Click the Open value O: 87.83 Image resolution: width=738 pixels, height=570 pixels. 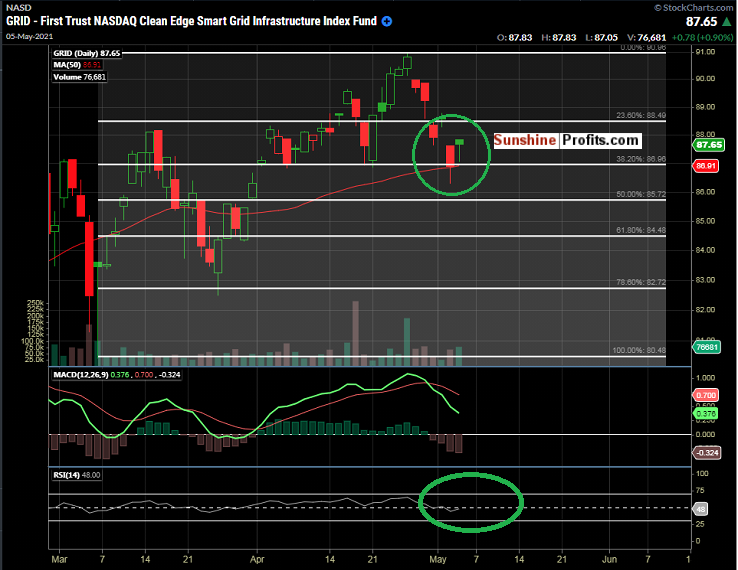pyautogui.click(x=514, y=37)
